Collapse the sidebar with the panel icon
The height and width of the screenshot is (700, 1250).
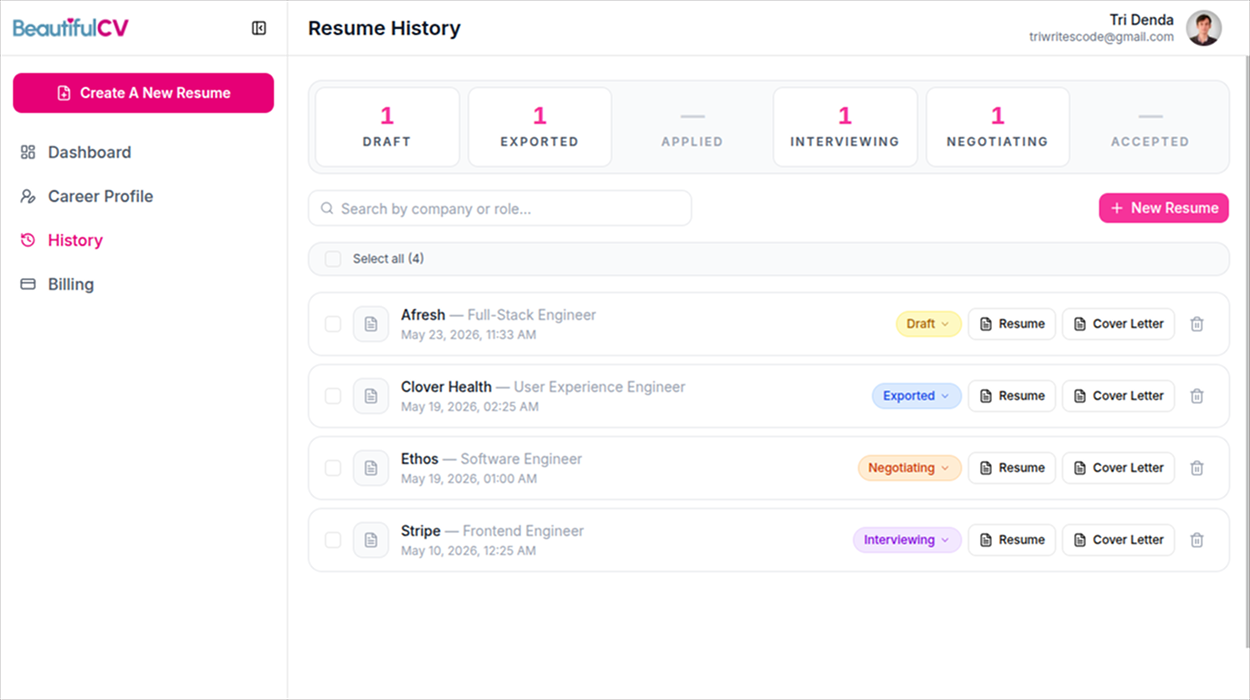click(x=259, y=28)
